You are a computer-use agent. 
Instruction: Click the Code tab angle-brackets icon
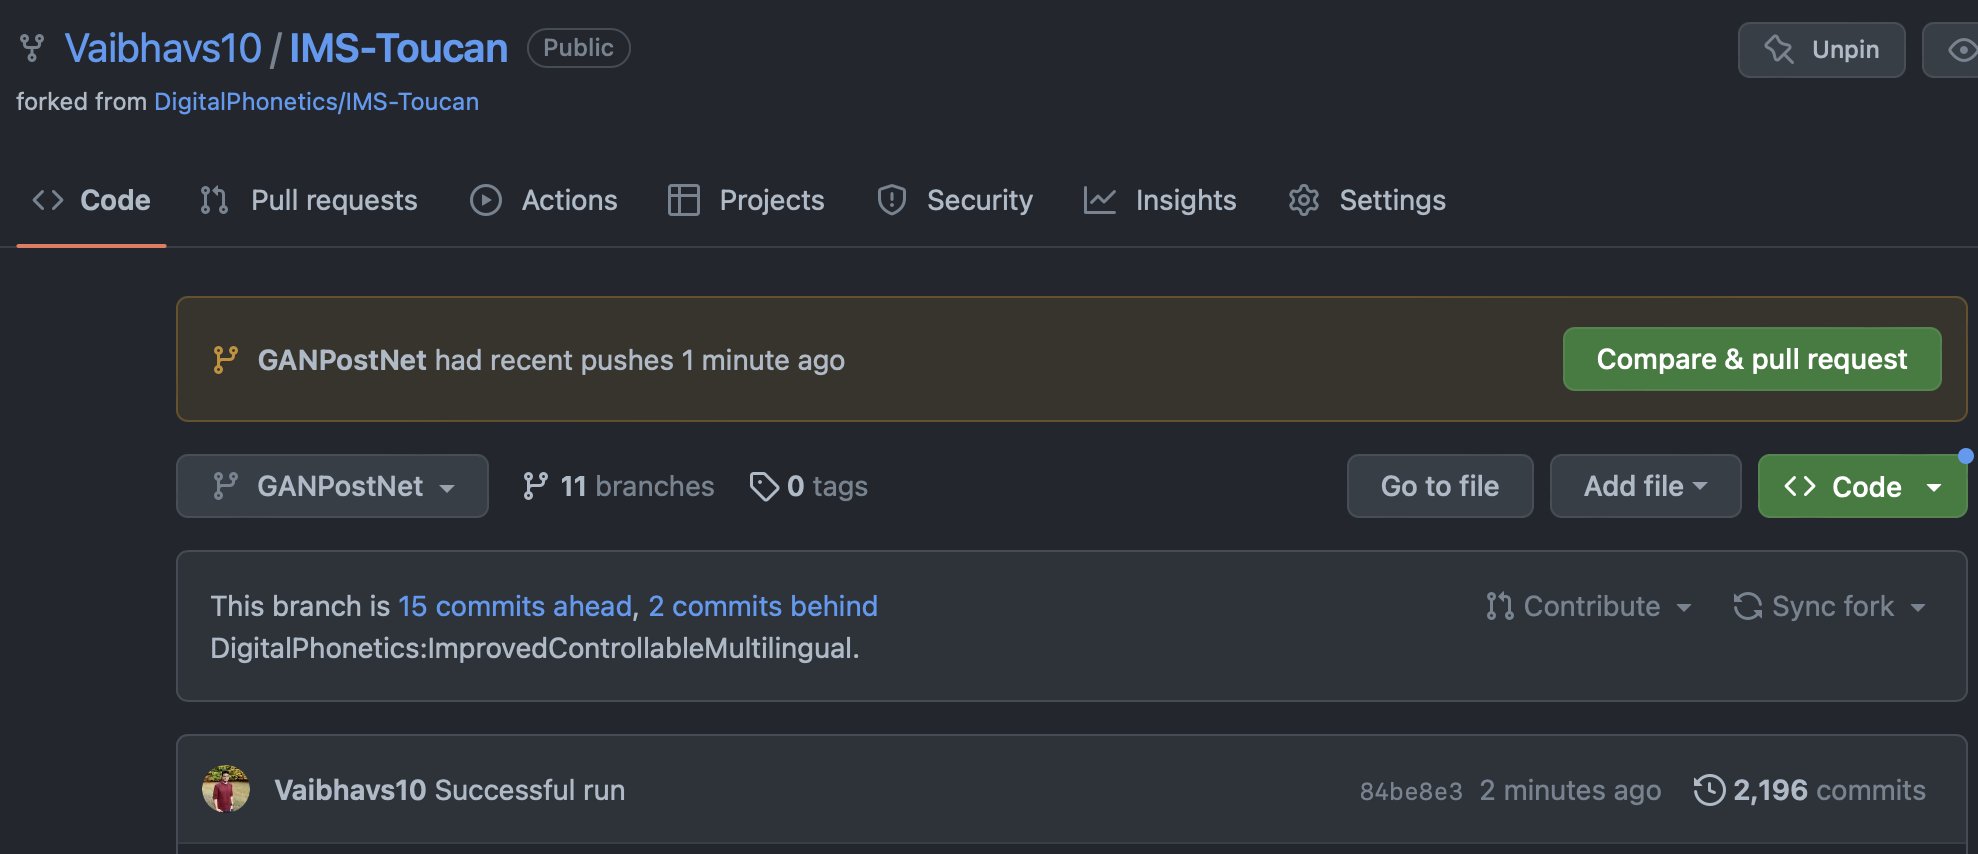48,200
